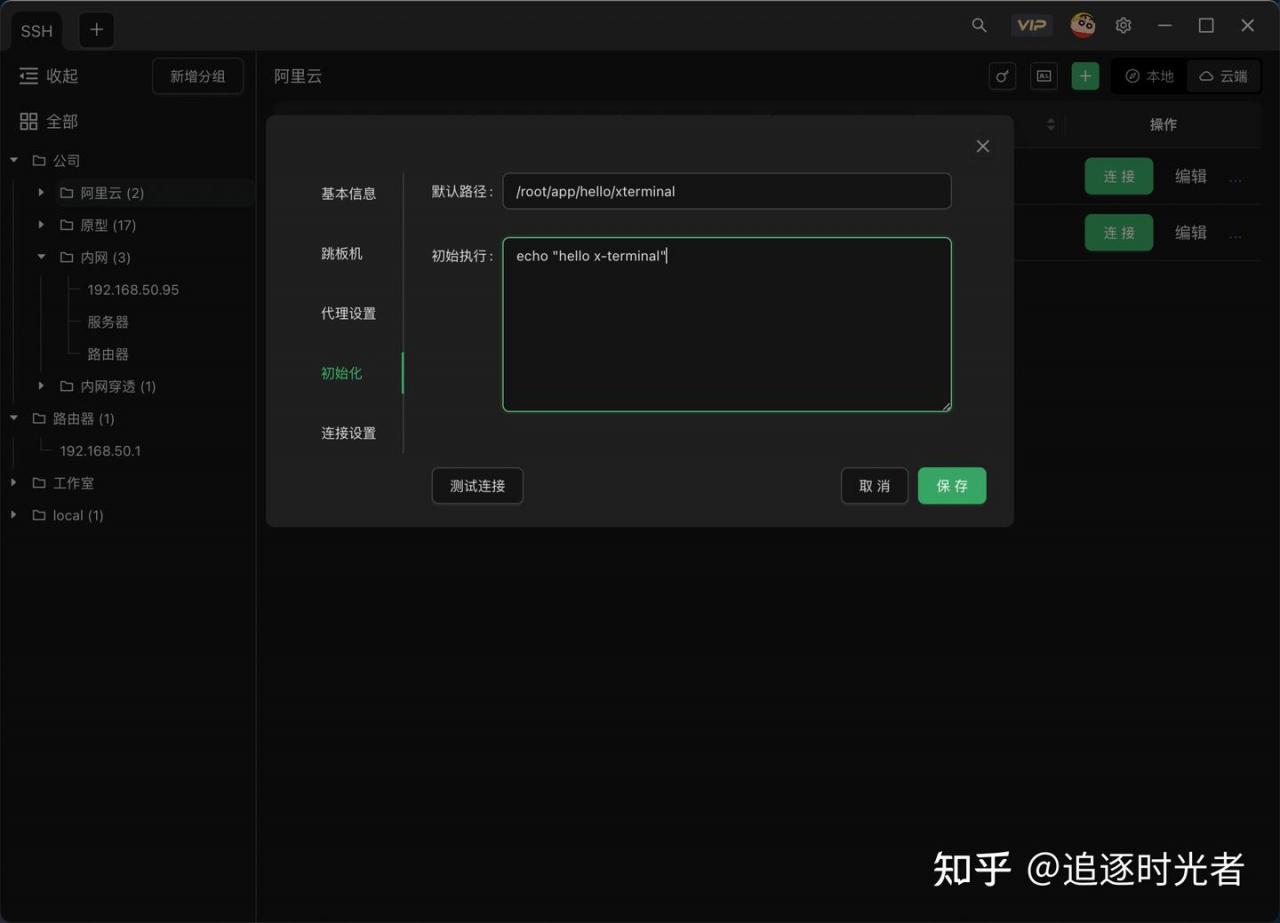Select the 路由器 entry under 内网
The height and width of the screenshot is (923, 1280).
pyautogui.click(x=108, y=354)
